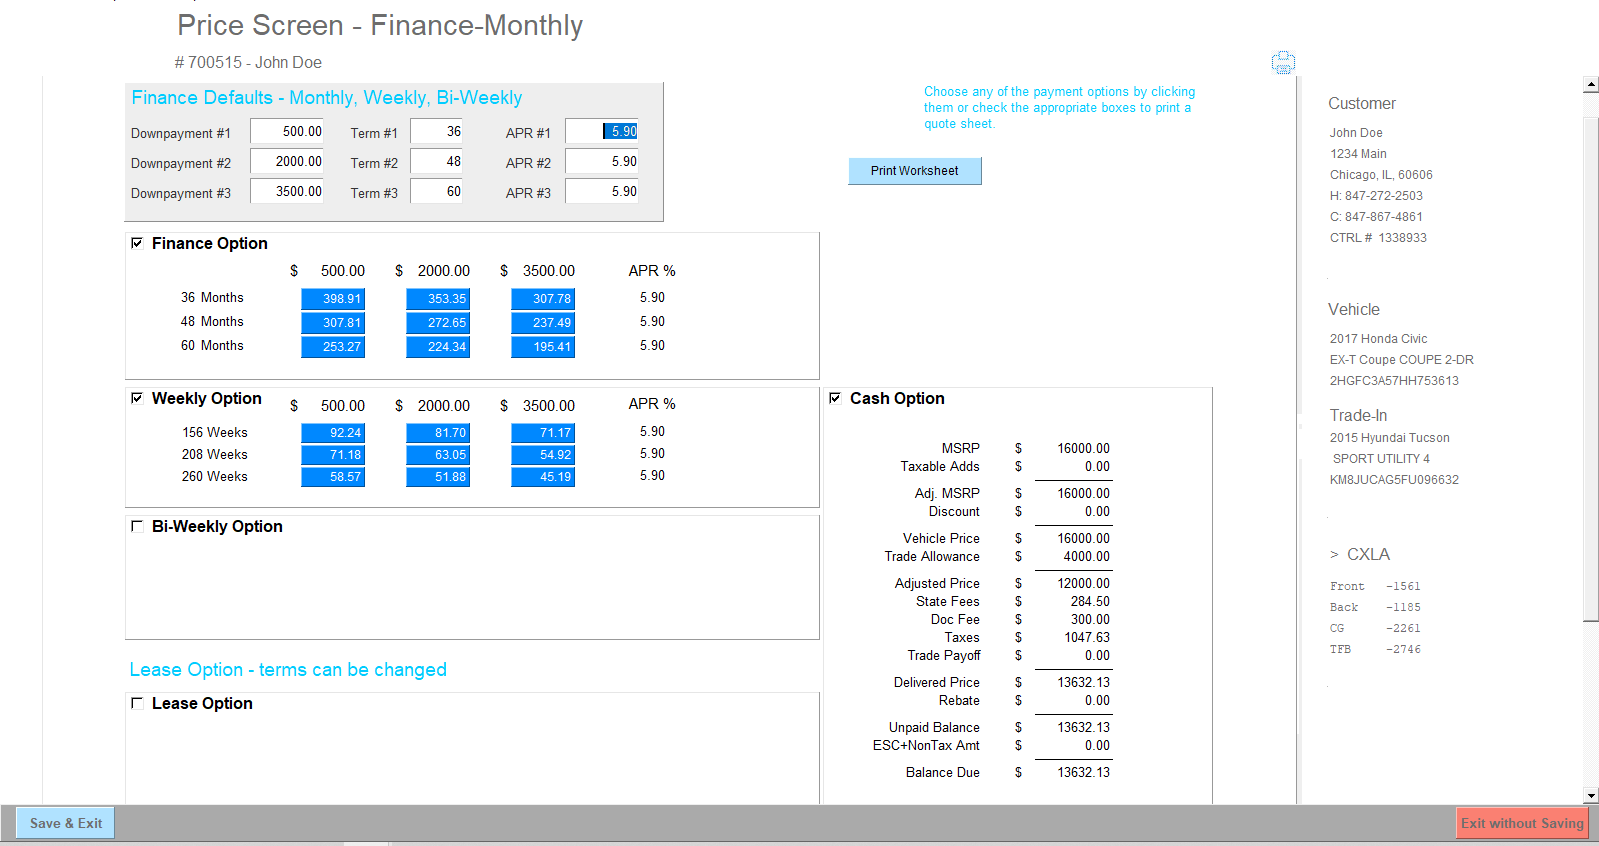
Task: Click the home phone H: 847-272-2503
Action: [1376, 196]
